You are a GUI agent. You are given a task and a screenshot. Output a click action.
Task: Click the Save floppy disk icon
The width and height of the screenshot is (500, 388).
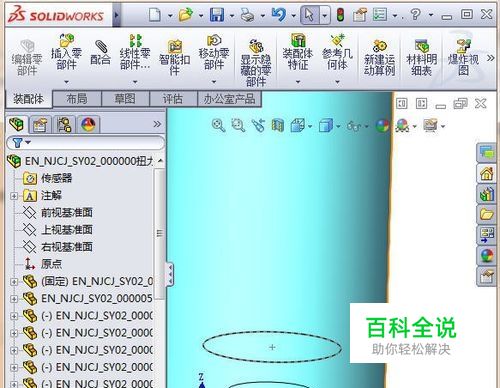tap(217, 15)
